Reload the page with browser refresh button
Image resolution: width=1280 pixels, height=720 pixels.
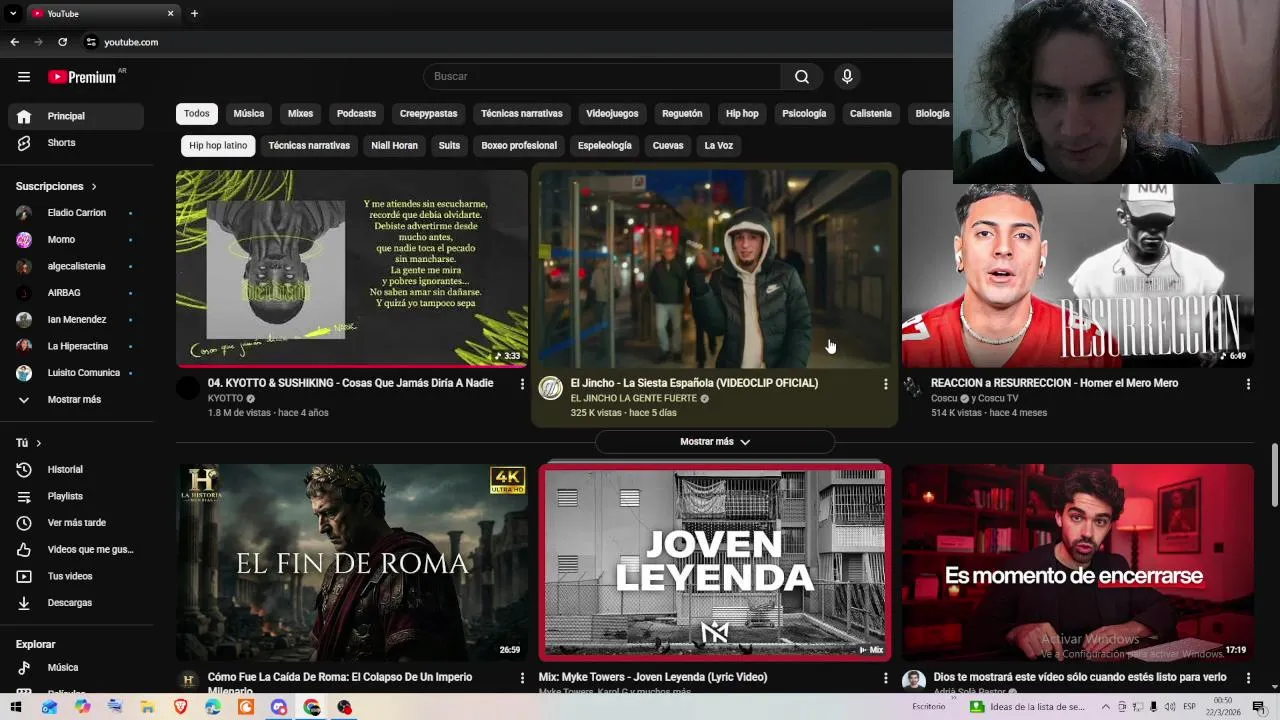point(62,42)
